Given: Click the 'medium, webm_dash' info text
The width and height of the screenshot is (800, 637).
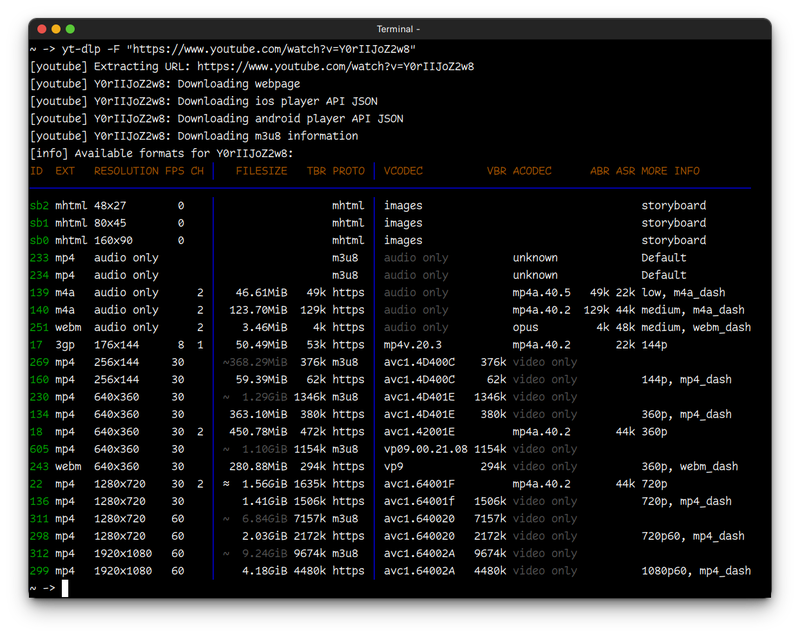Looking at the screenshot, I should pos(695,327).
